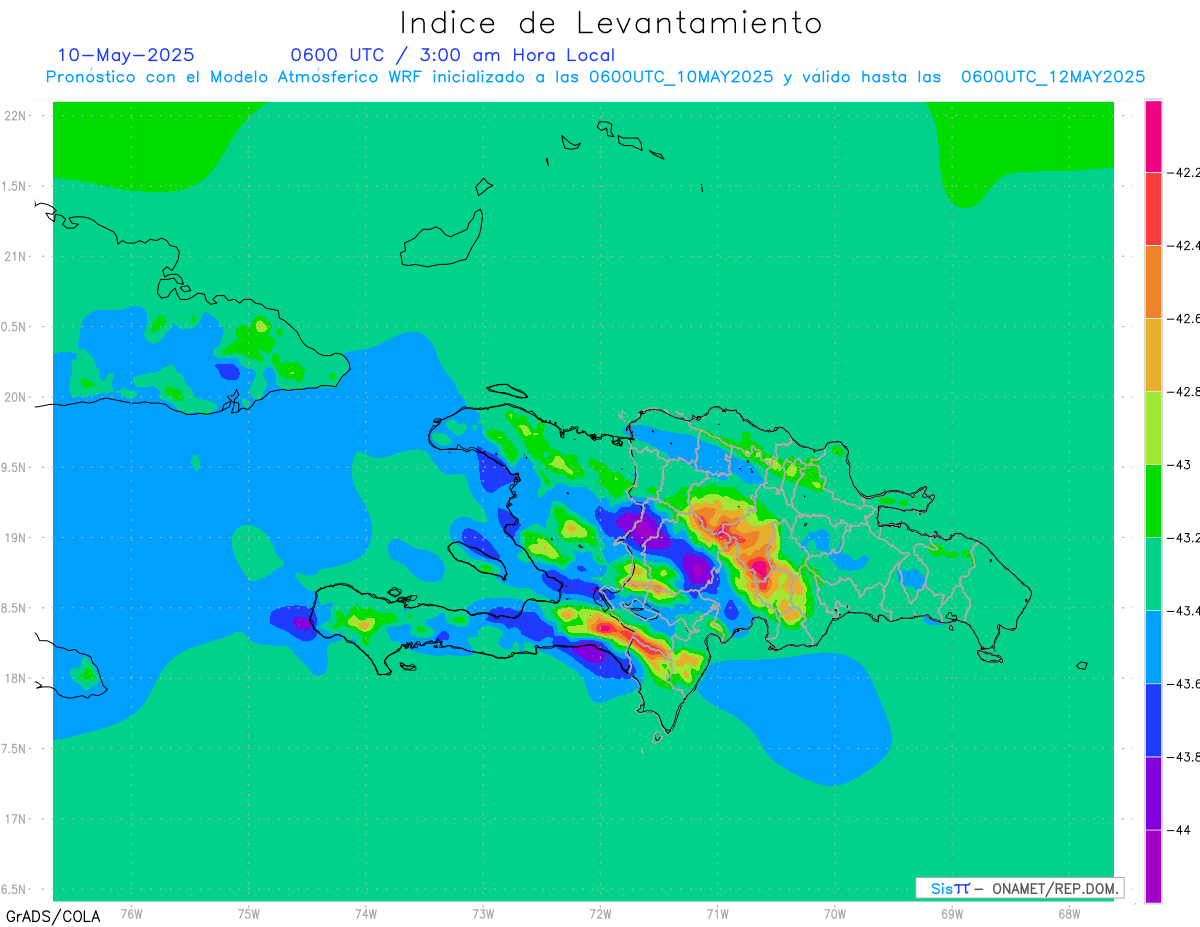Click "0600UTC_10MAY2025" initialization timestamp
The width and height of the screenshot is (1200, 927).
tap(681, 77)
